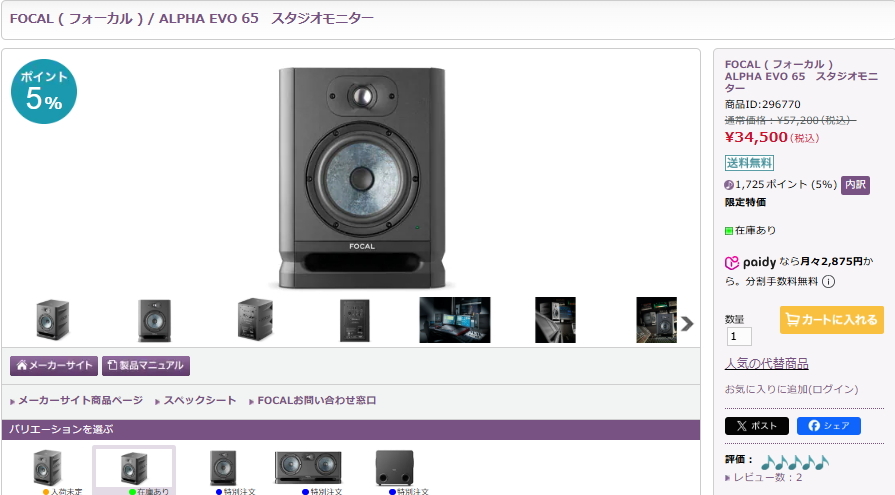
Task: Select third thumbnail showing speaker rear angle
Action: click(255, 320)
